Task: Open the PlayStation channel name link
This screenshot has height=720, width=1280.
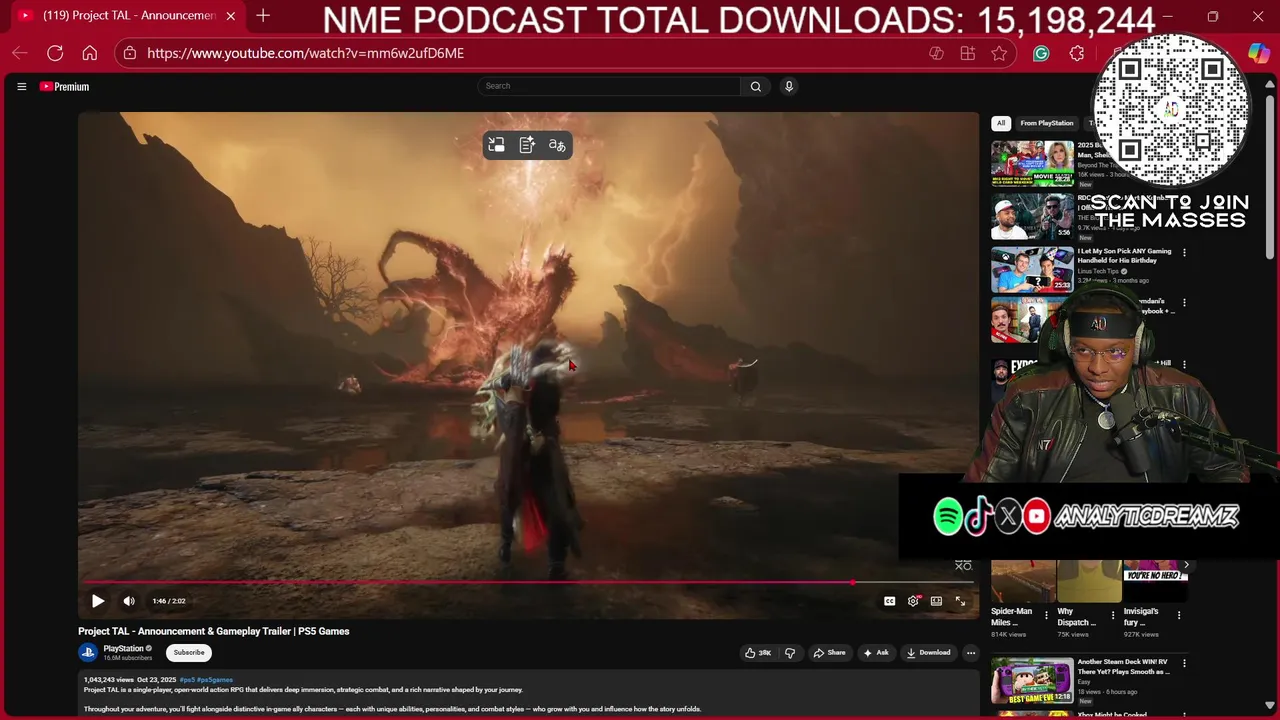Action: tap(123, 648)
